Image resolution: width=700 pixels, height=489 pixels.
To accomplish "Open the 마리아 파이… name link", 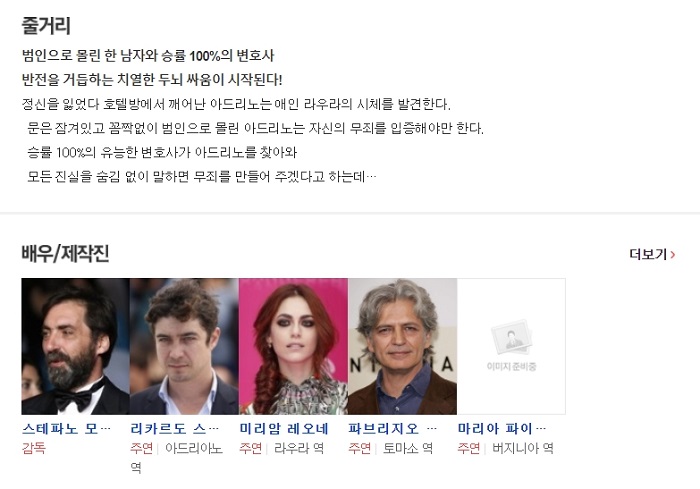I will (x=502, y=429).
